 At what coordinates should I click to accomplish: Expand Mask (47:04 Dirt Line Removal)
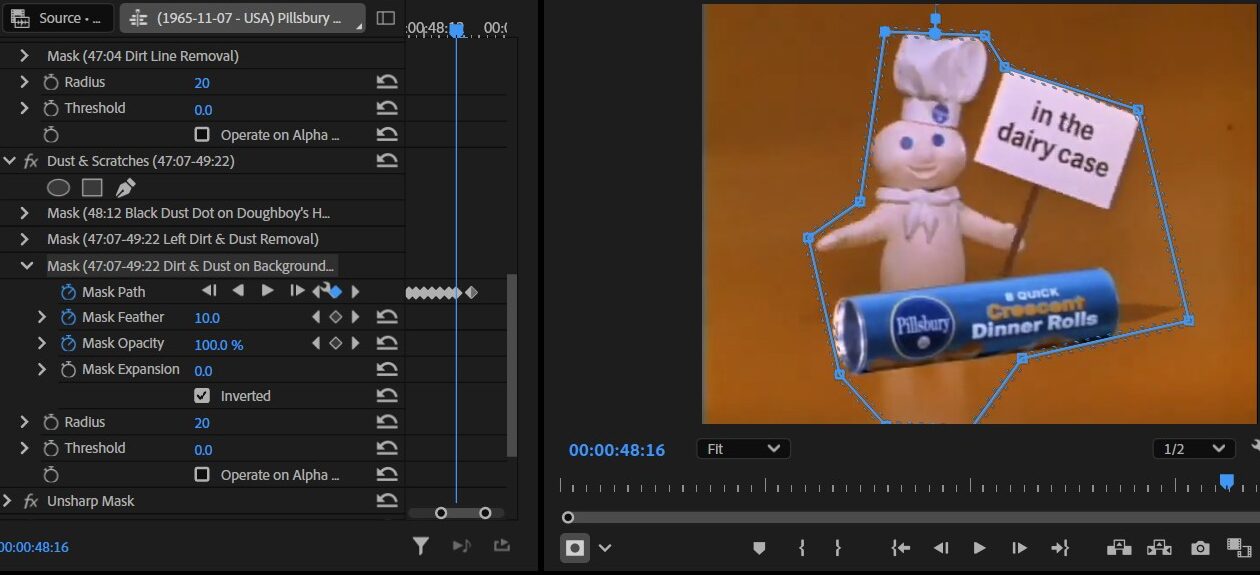25,56
